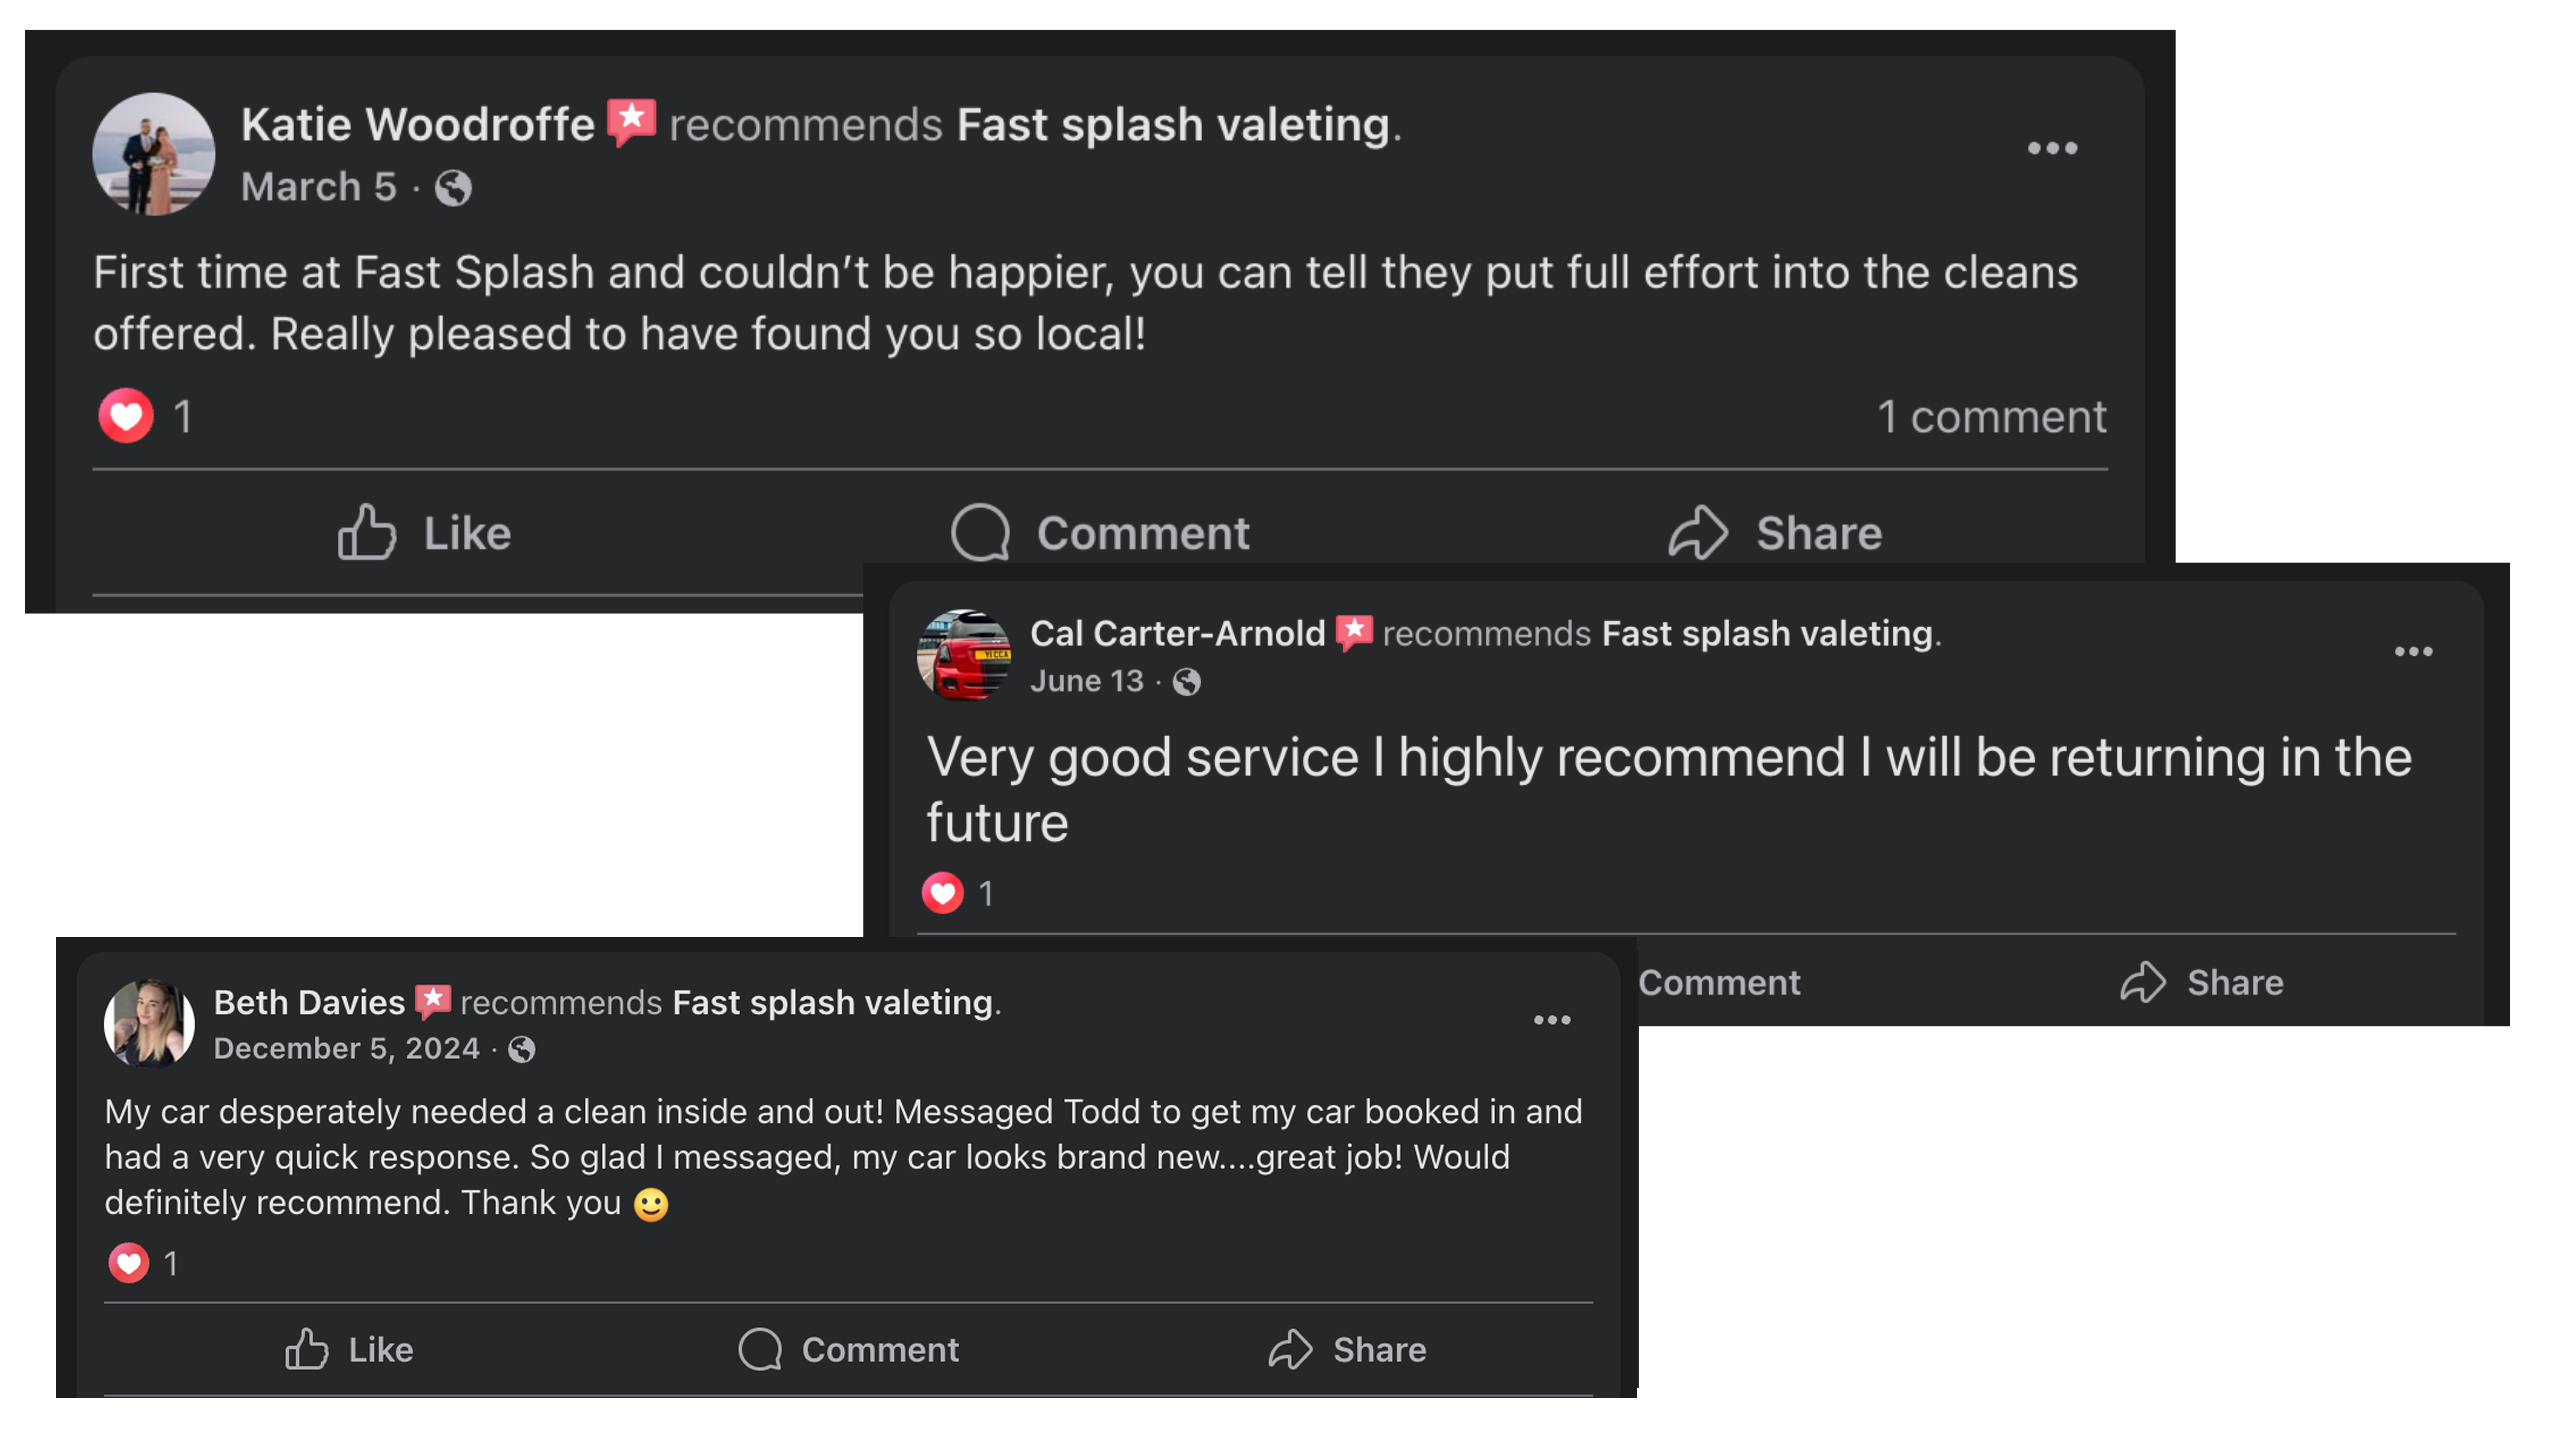Like Beth Davies' recommendation post
This screenshot has height=1440, width=2560.
[x=349, y=1349]
